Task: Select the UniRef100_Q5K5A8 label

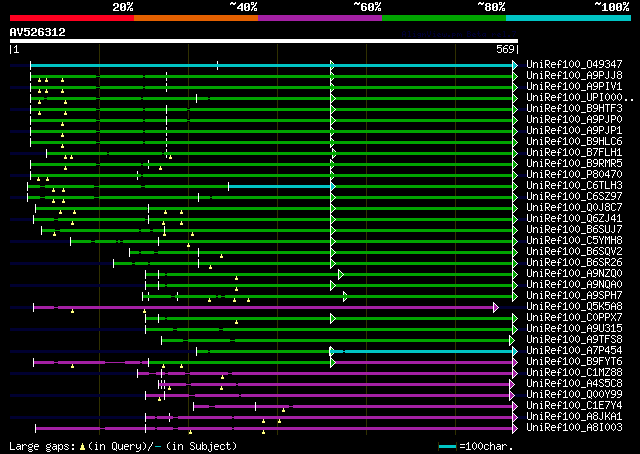Action: click(574, 307)
